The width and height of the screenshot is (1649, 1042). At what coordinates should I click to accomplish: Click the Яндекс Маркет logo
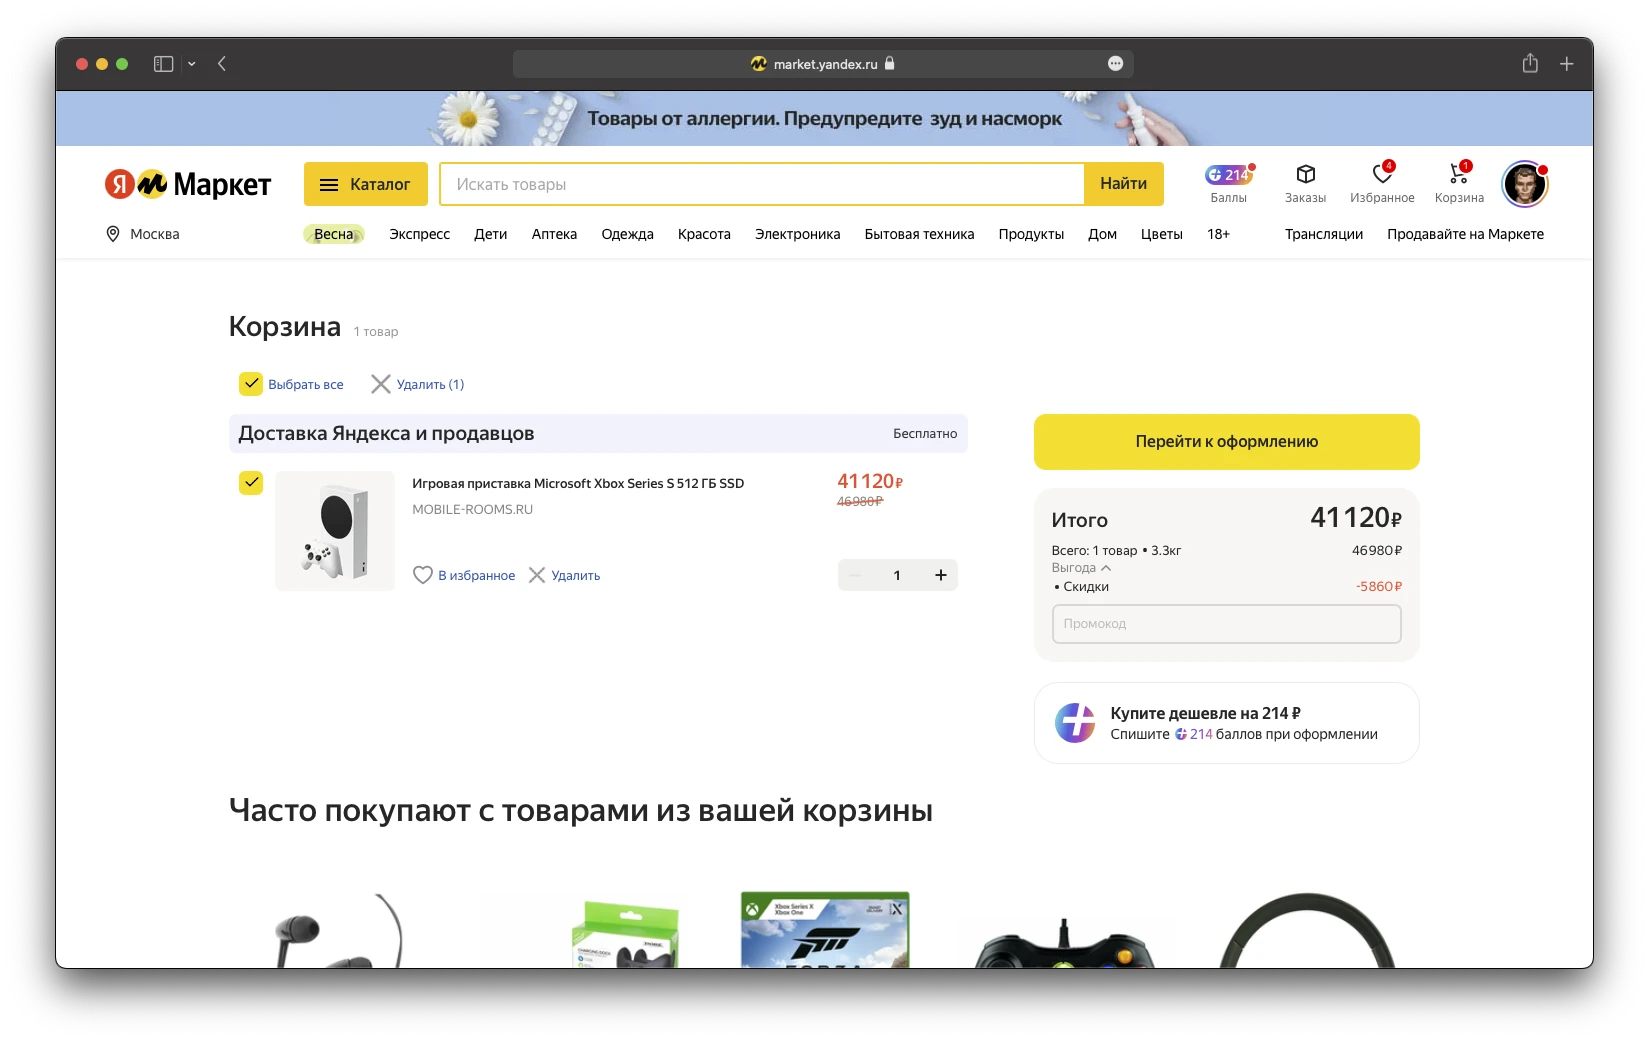(x=188, y=184)
